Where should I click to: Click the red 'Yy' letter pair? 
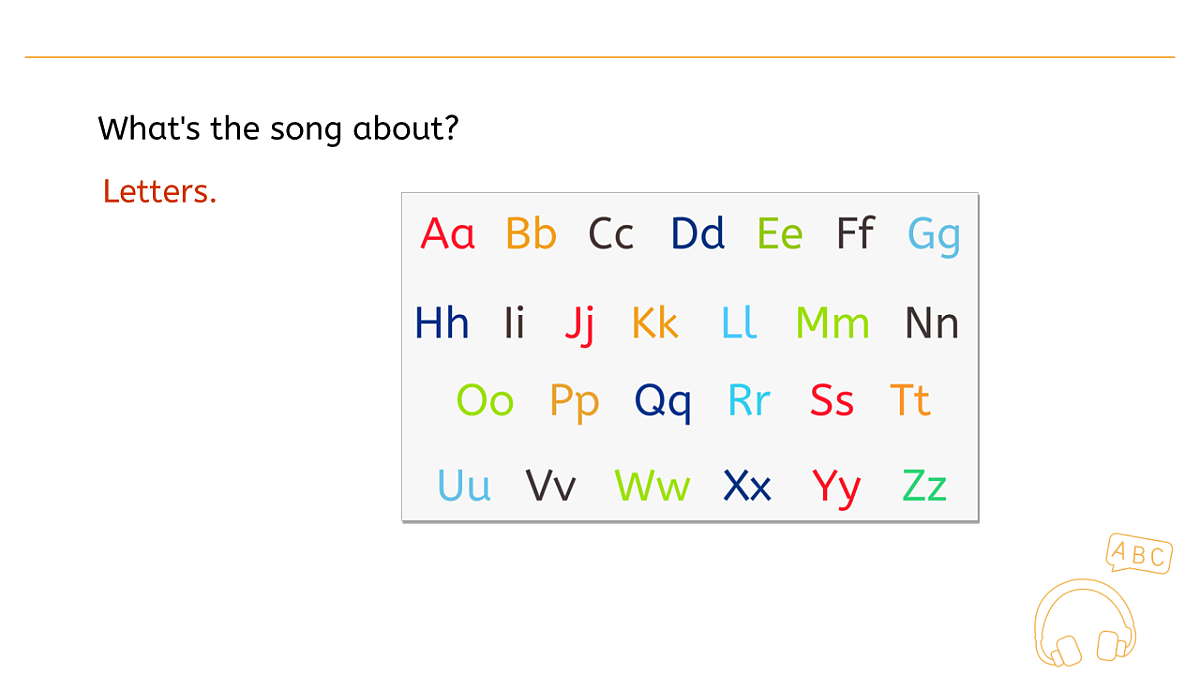pyautogui.click(x=837, y=489)
